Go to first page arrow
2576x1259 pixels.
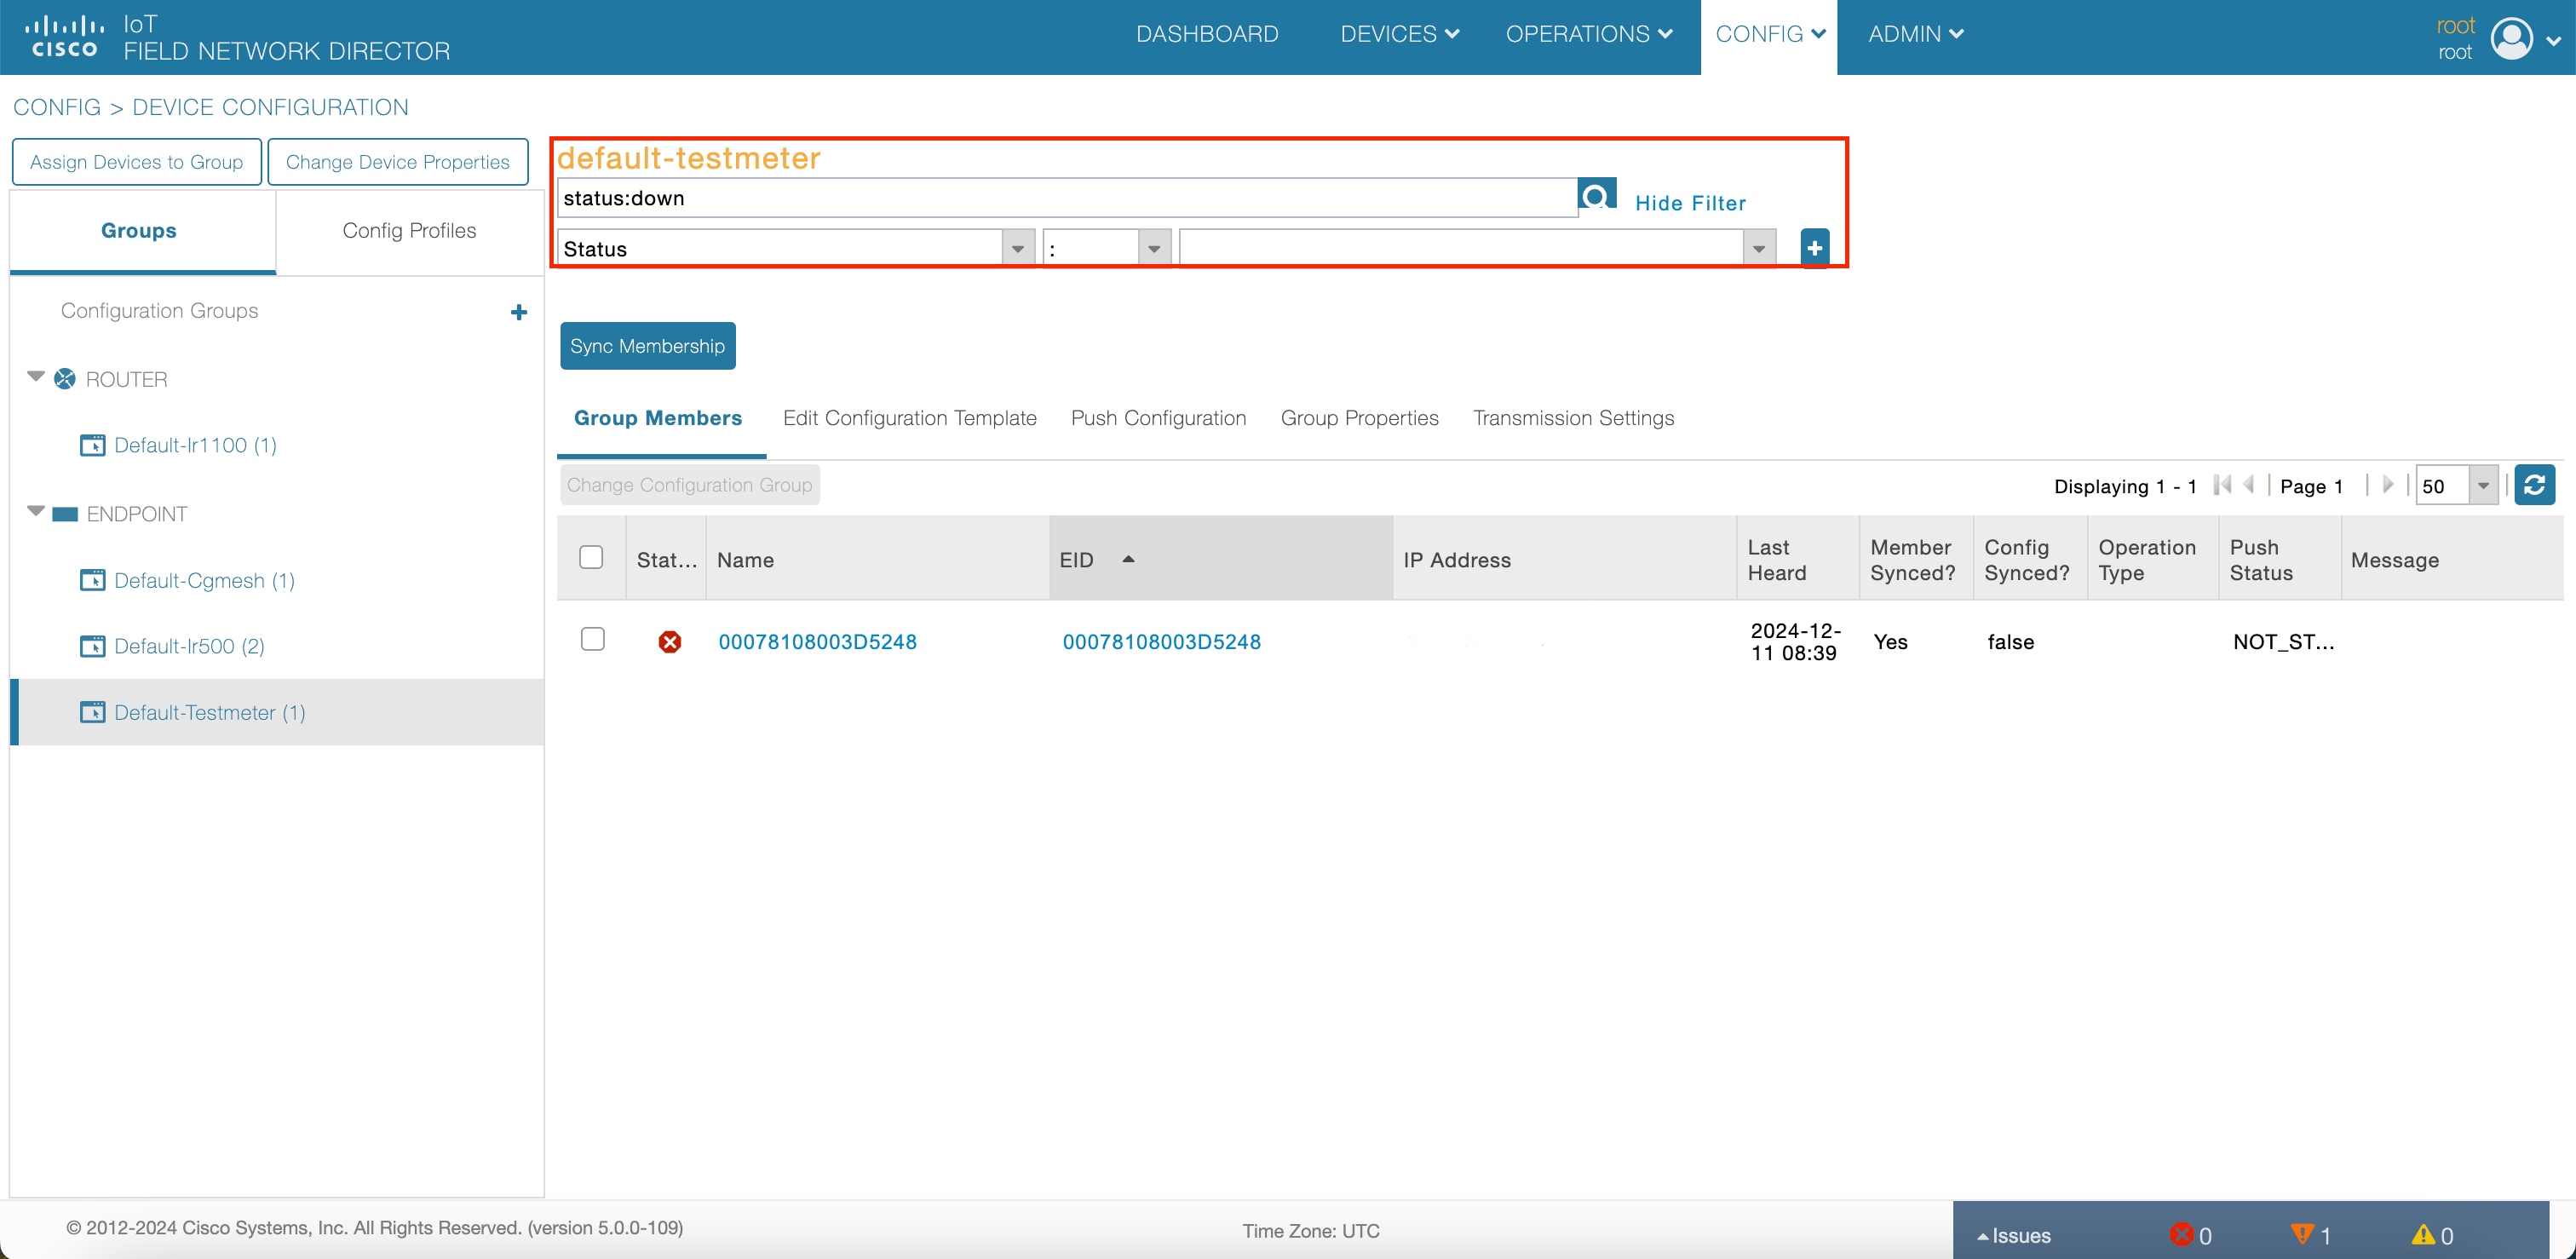(2222, 485)
